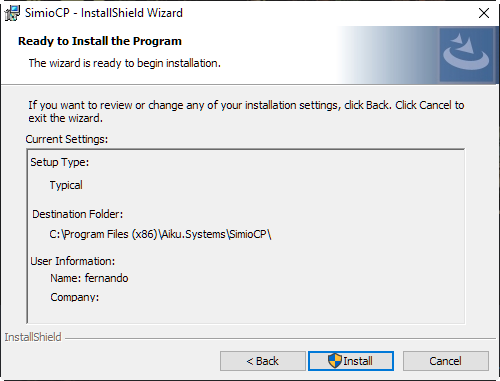The height and width of the screenshot is (381, 500).
Task: Click the Company field line
Action: (x=75, y=297)
